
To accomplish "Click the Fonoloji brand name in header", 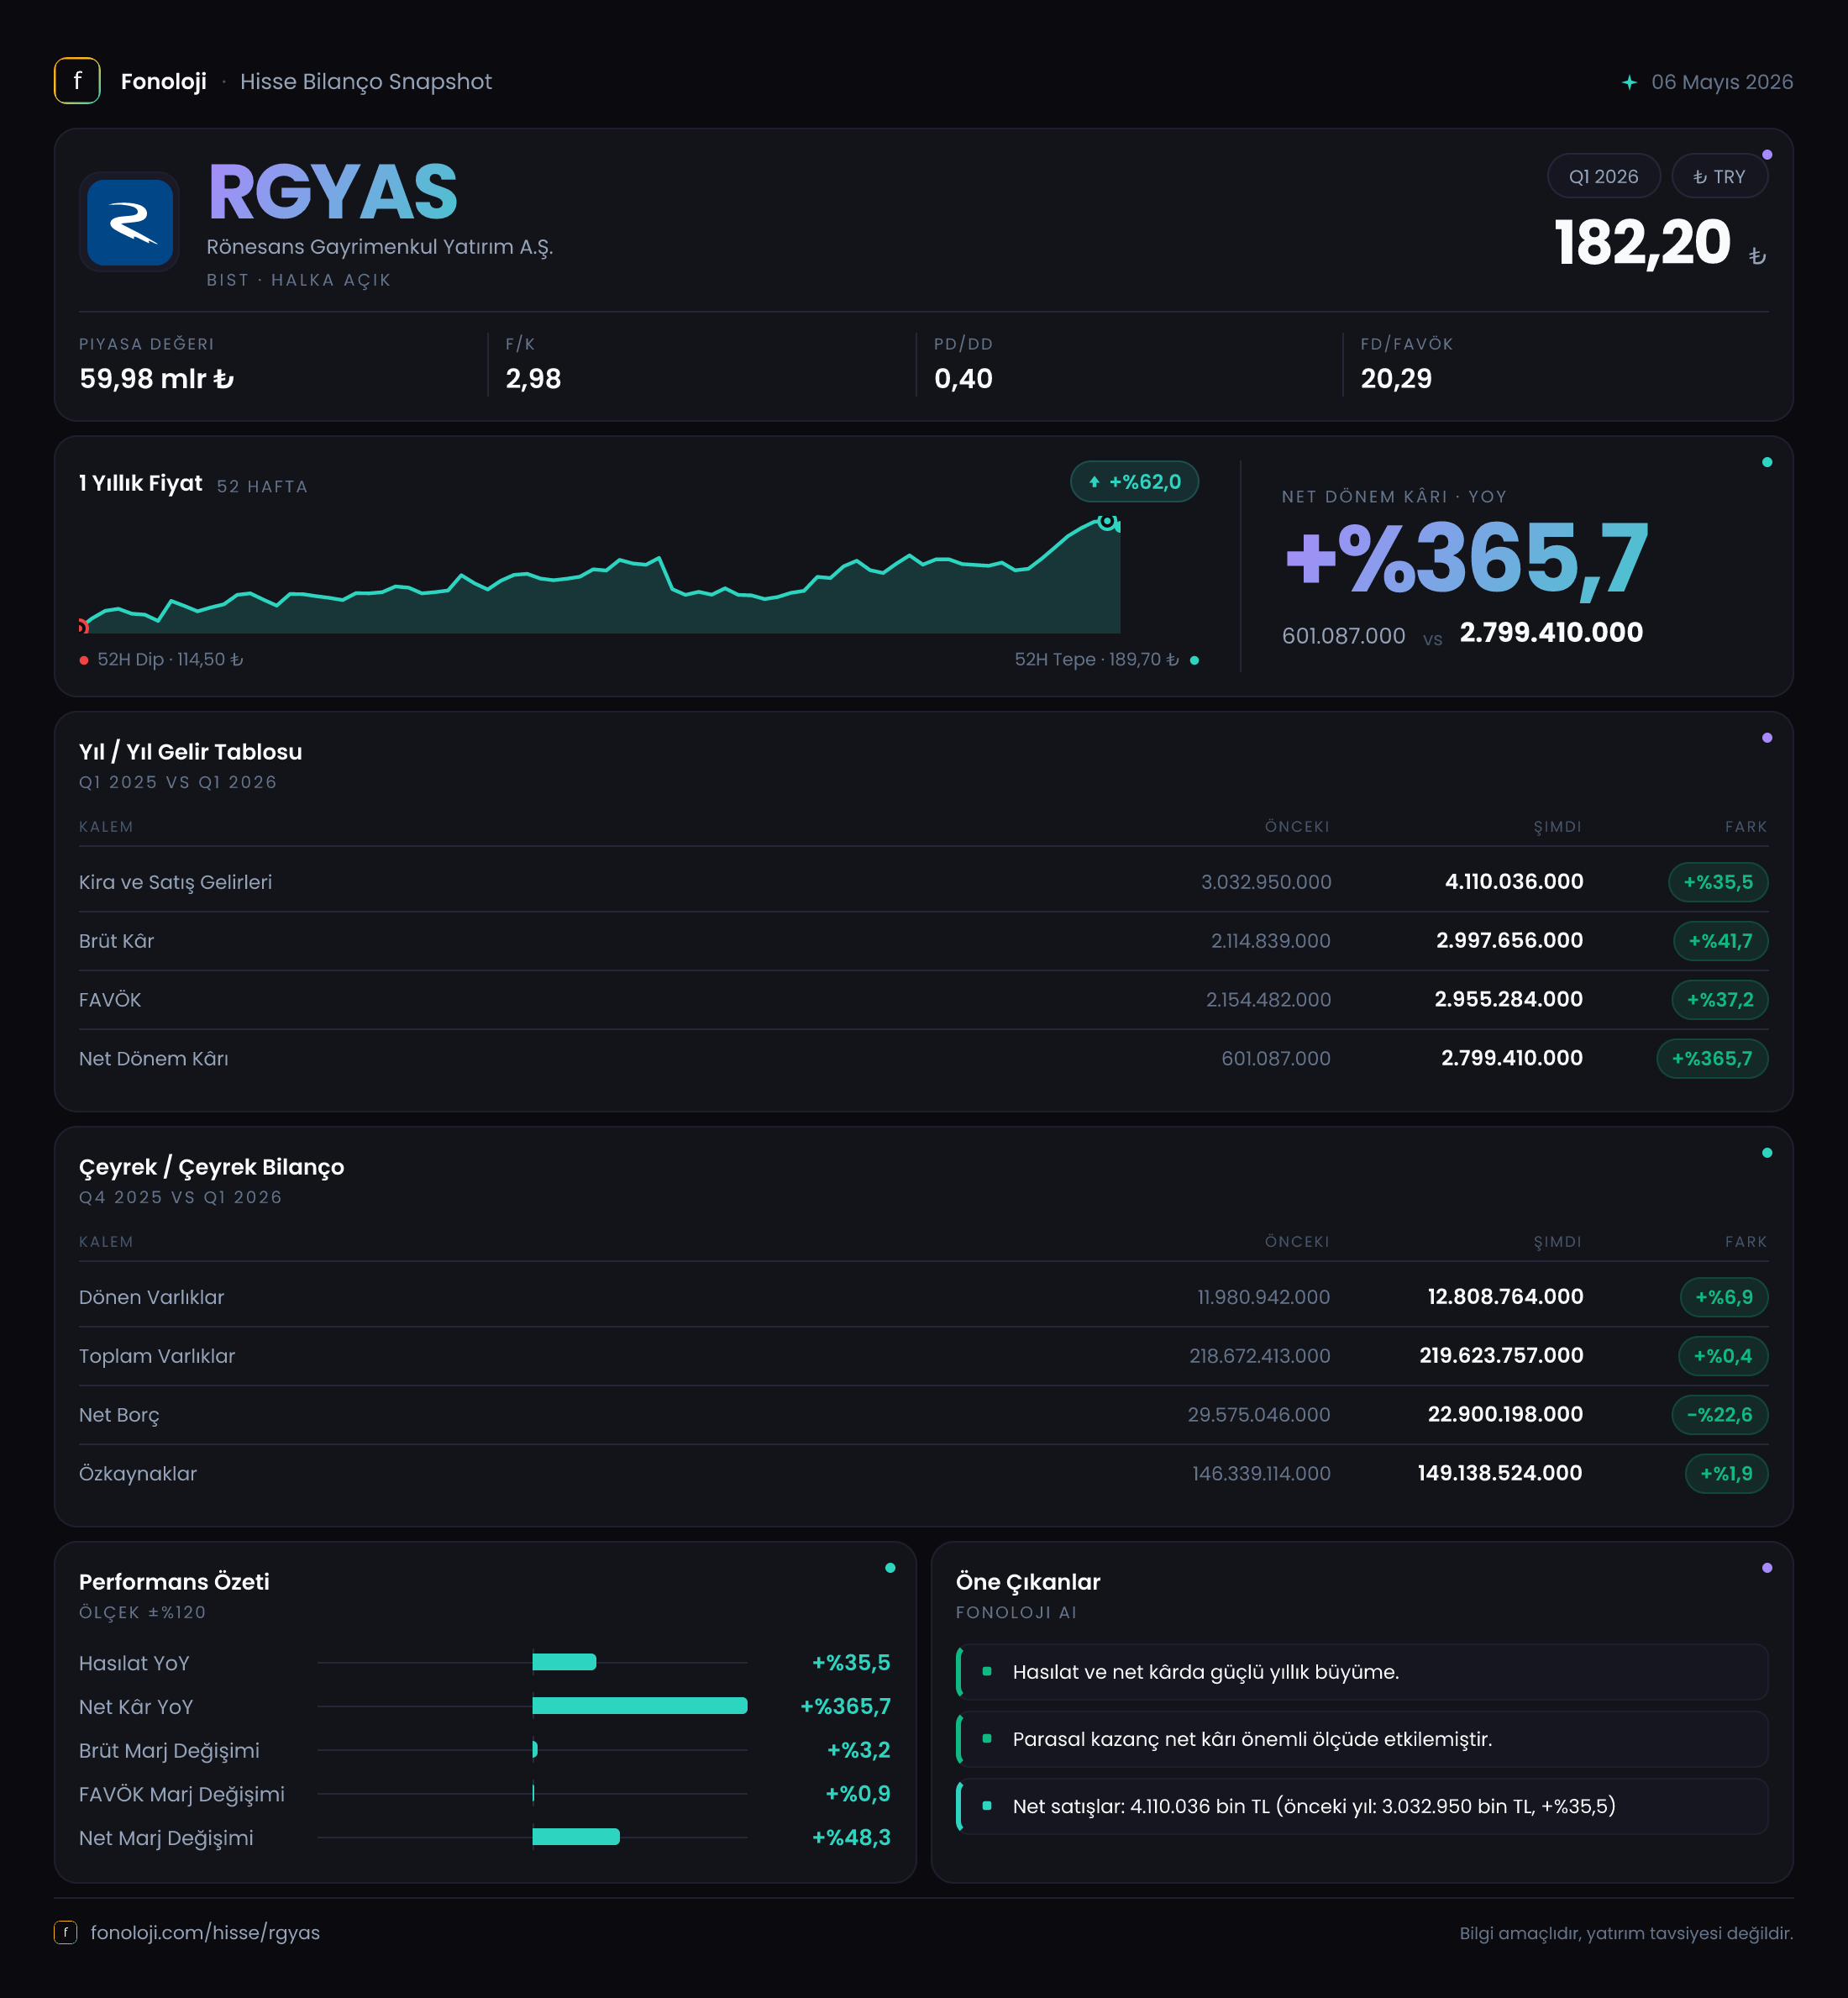I will click(164, 82).
